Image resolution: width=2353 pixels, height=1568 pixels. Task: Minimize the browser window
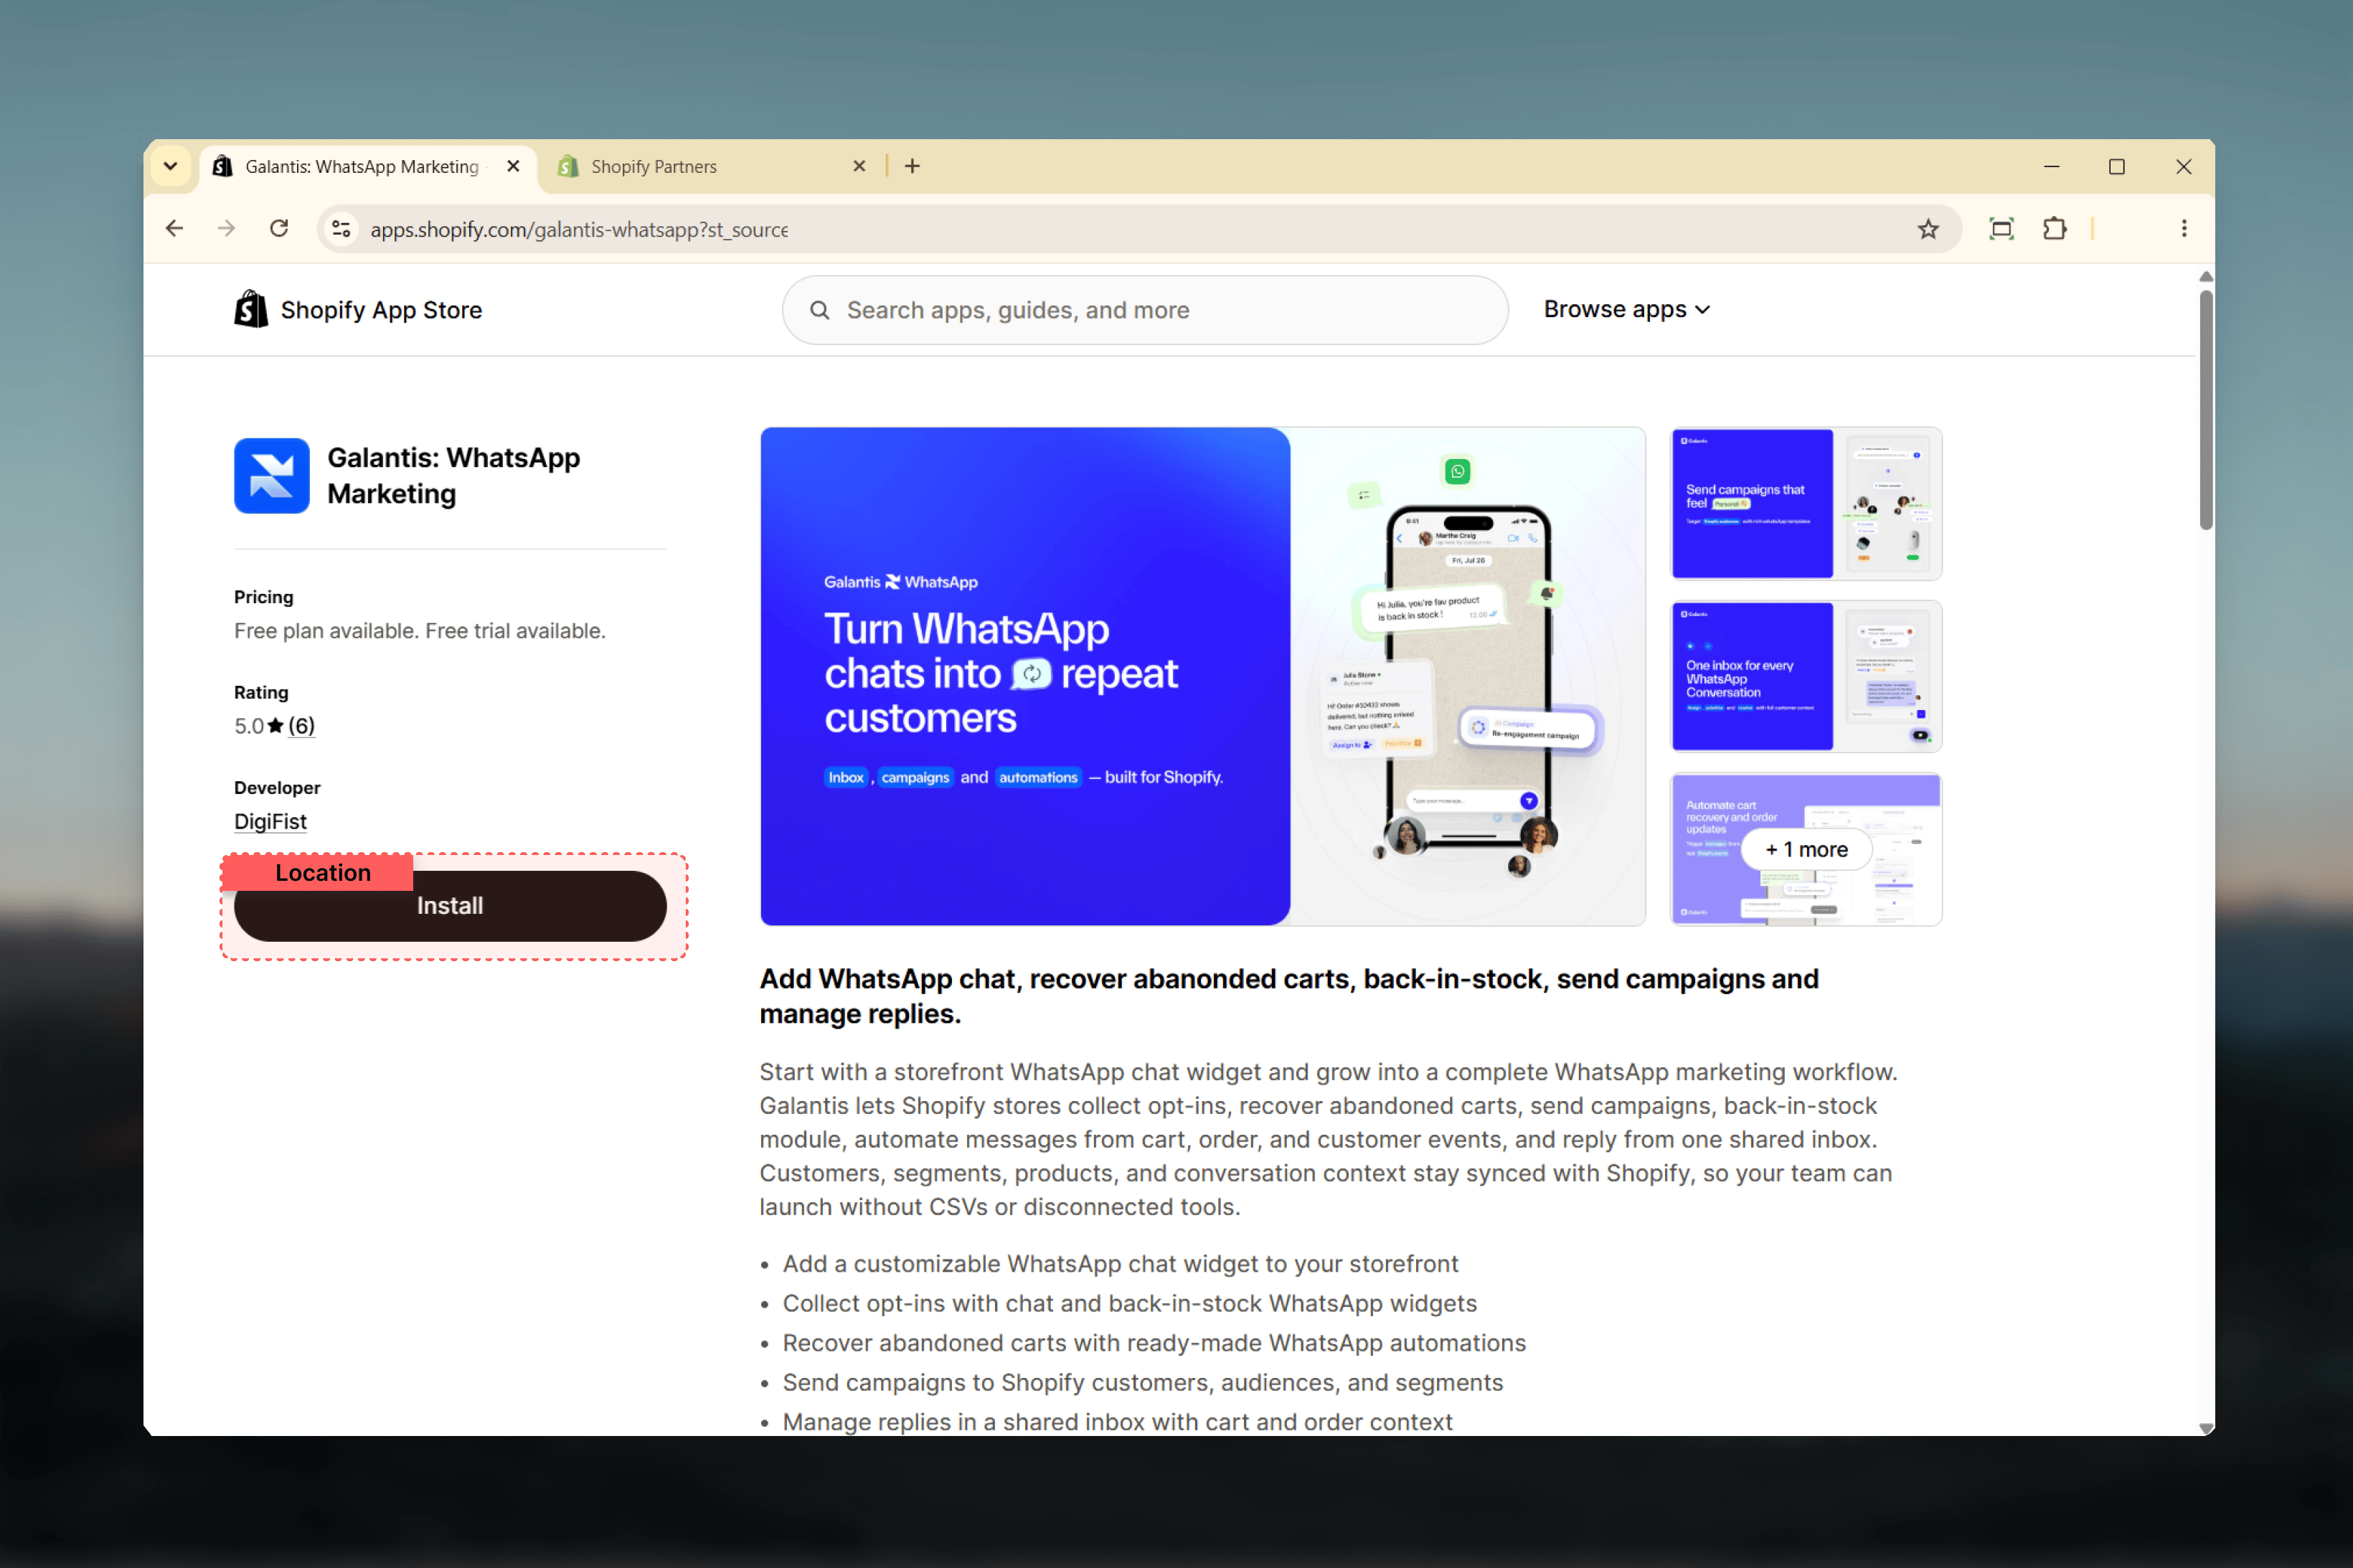[2051, 166]
